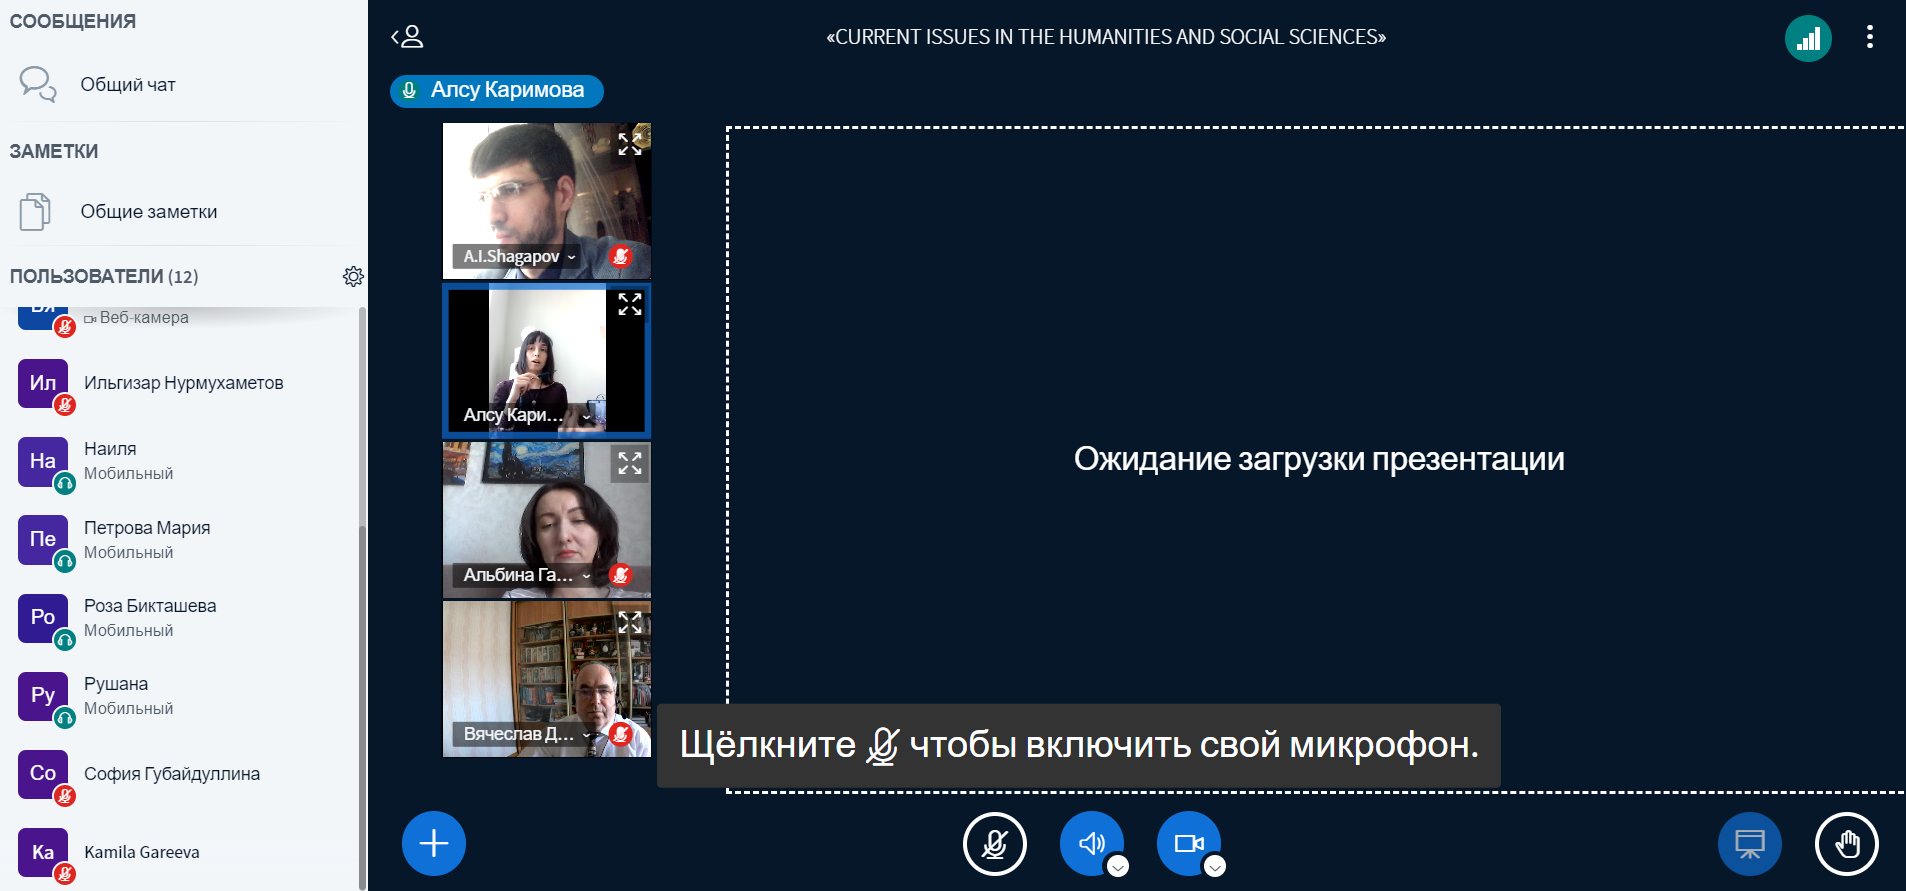Image resolution: width=1906 pixels, height=891 pixels.
Task: Open Общий чат
Action: point(128,85)
